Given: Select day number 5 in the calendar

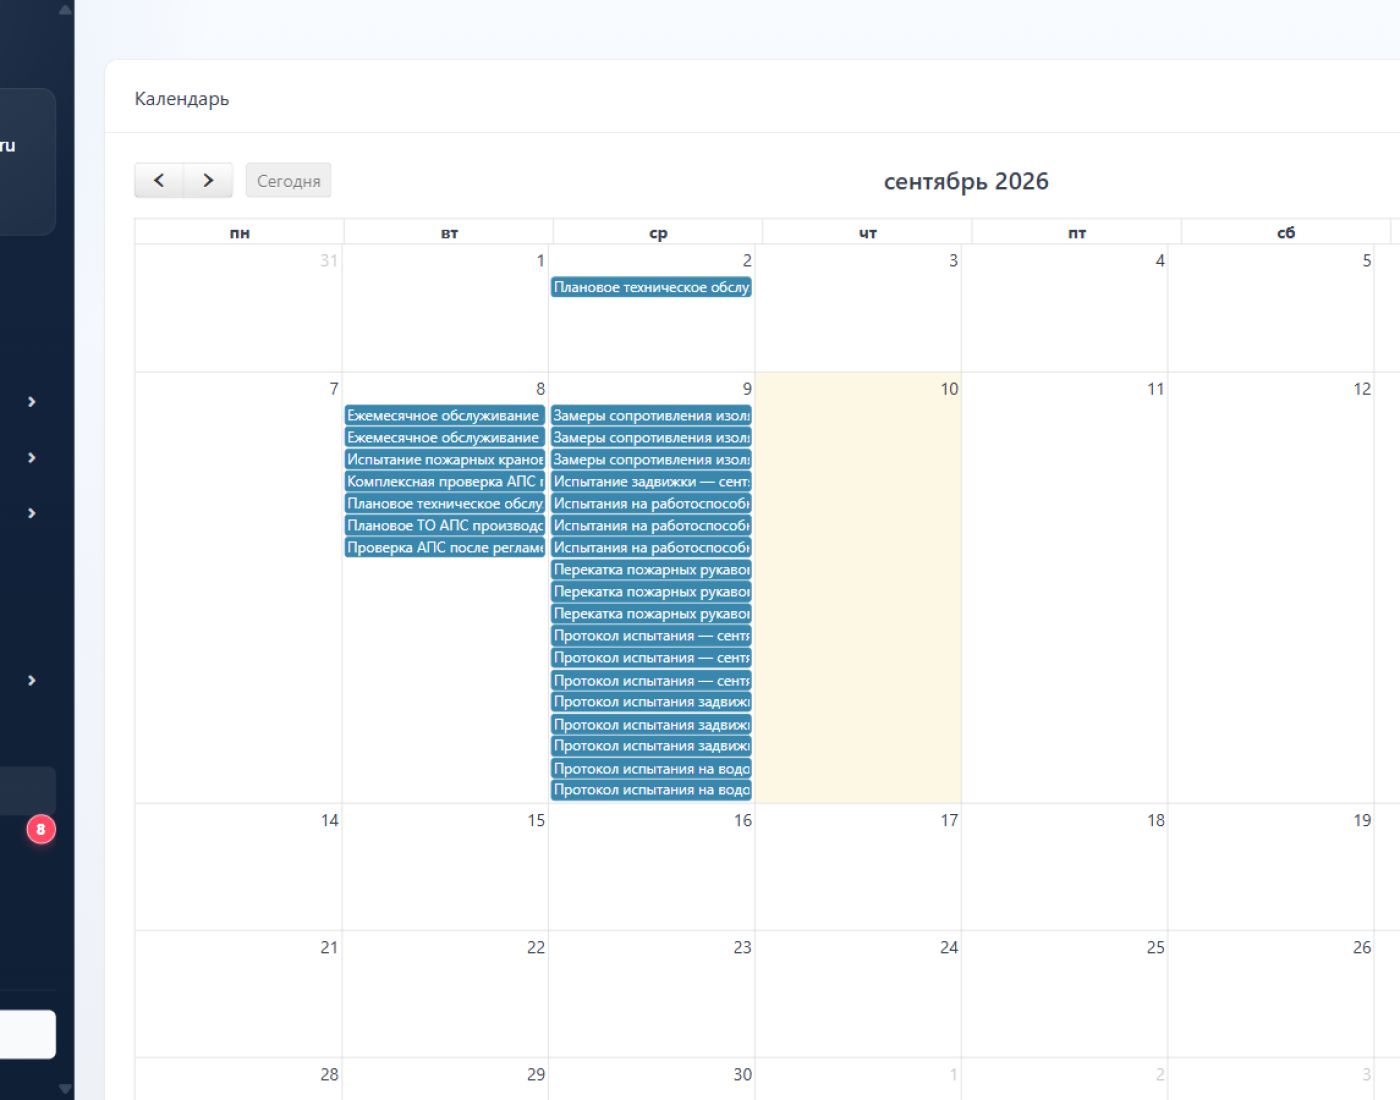Looking at the screenshot, I should point(1367,261).
